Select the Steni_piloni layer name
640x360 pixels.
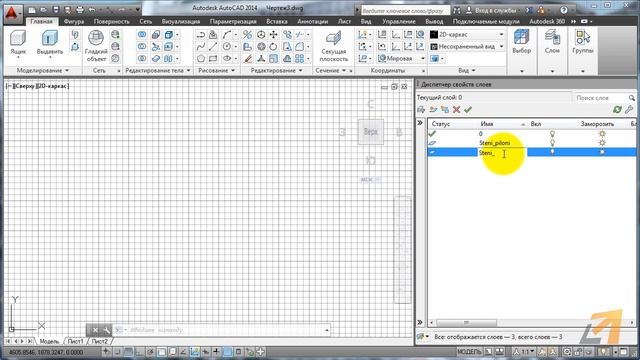click(495, 143)
